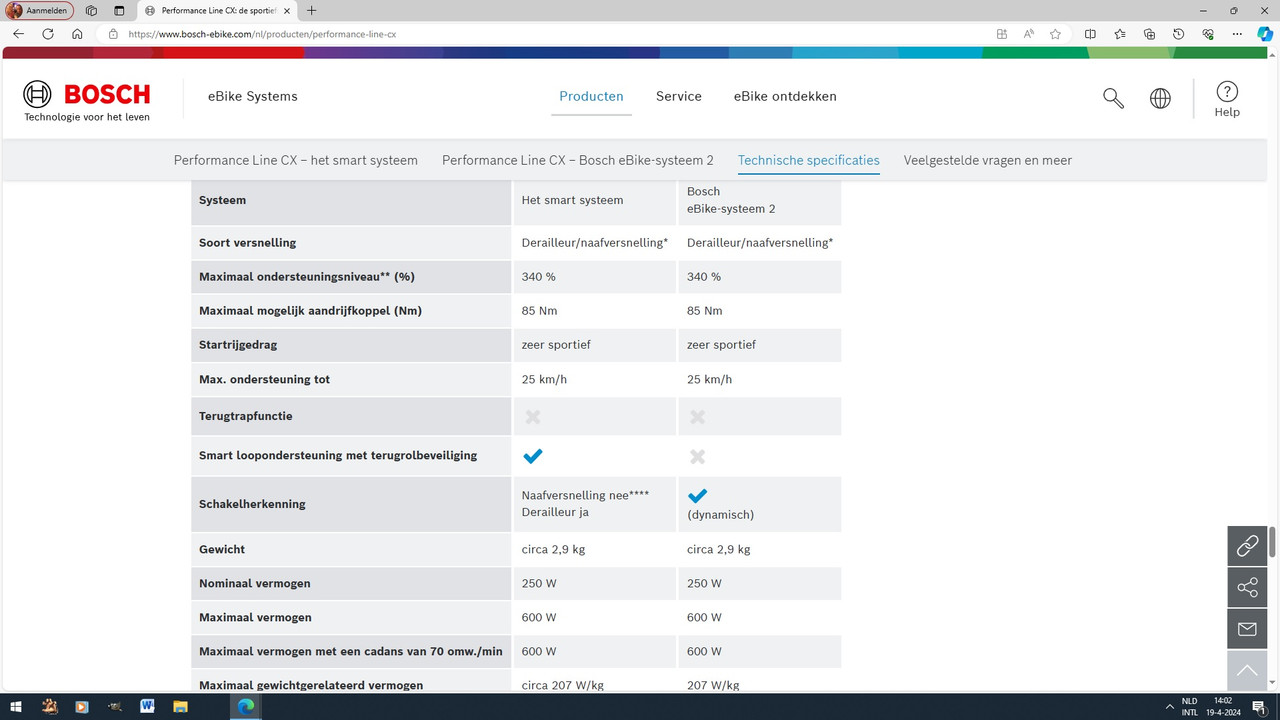The height and width of the screenshot is (720, 1280).
Task: Click the browser address bar URL
Action: (262, 33)
